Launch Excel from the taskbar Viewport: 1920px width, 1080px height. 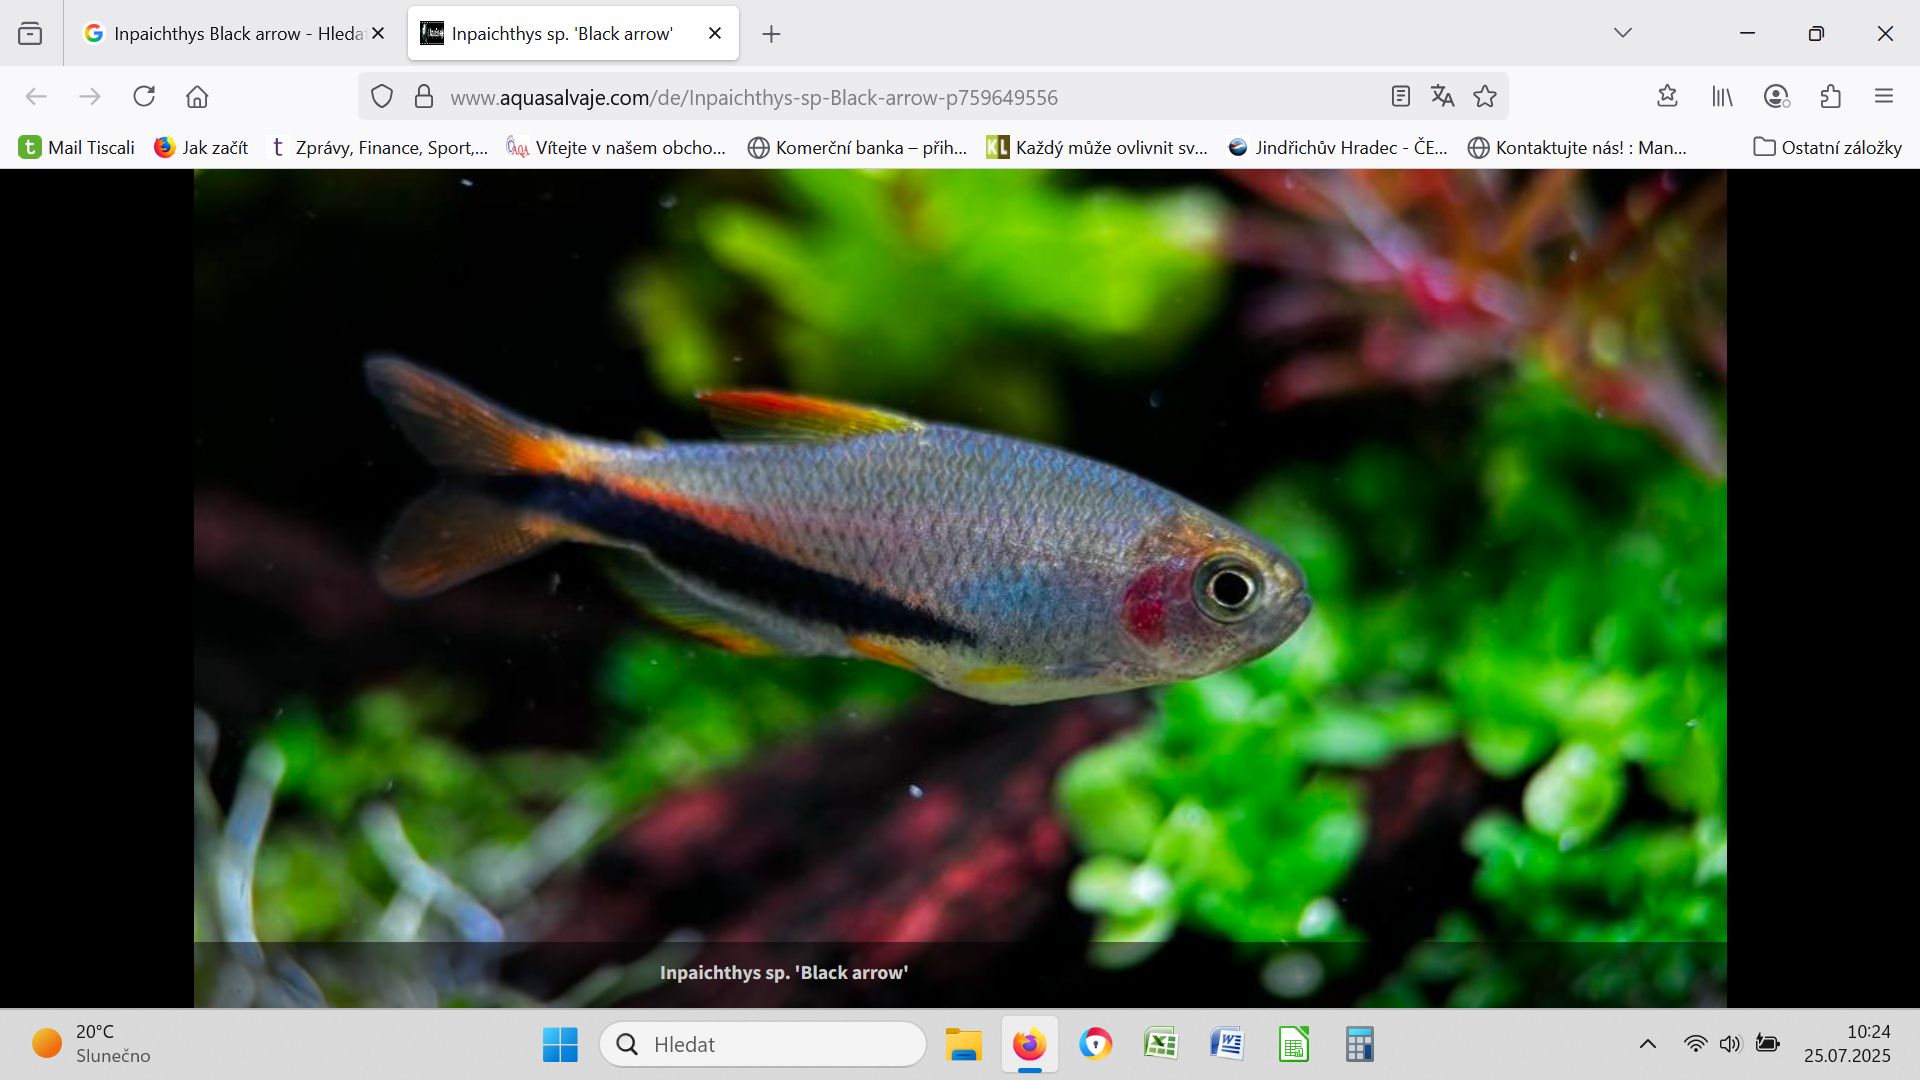[1161, 1043]
